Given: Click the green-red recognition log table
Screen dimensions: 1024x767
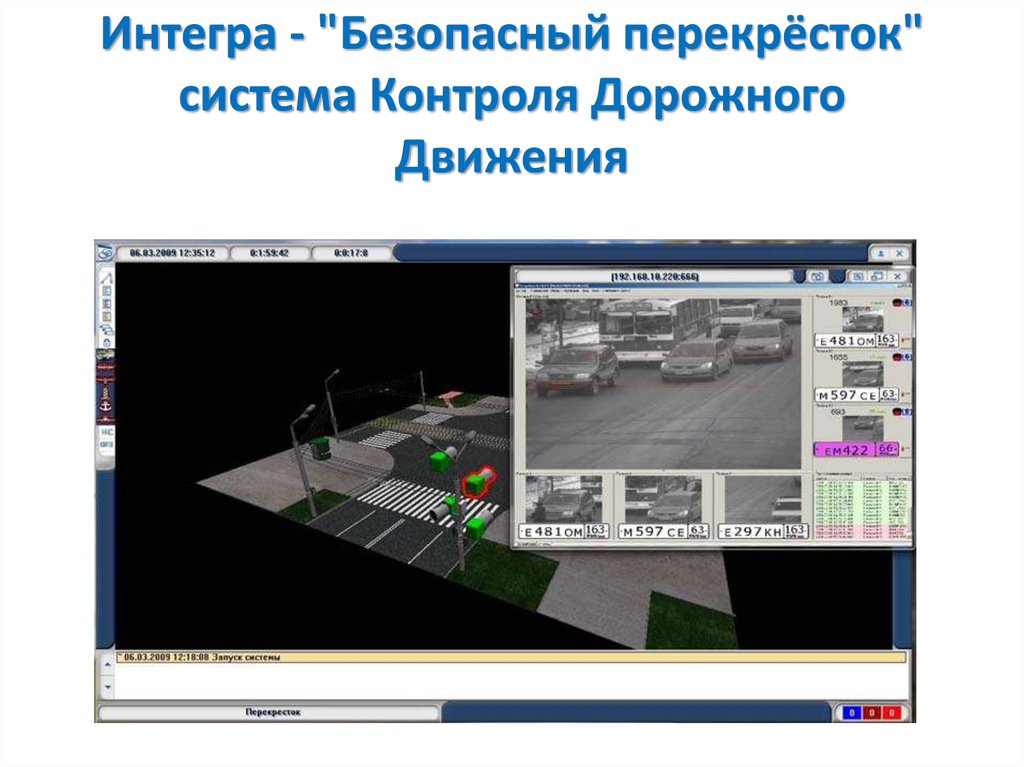Looking at the screenshot, I should 862,507.
